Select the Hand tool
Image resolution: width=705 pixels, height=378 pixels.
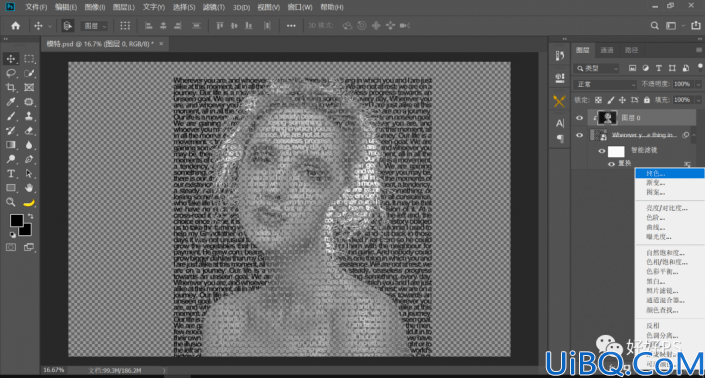click(29, 187)
